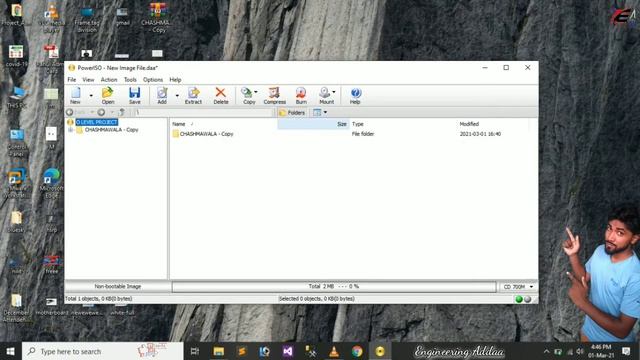Expand CHASHMAWALA - Copy tree node
This screenshot has height=360, width=640.
point(71,130)
